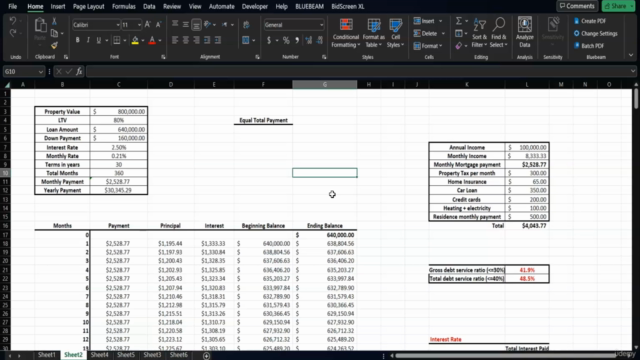This screenshot has width=640, height=360.
Task: Toggle Align Left
Action: pos(175,40)
